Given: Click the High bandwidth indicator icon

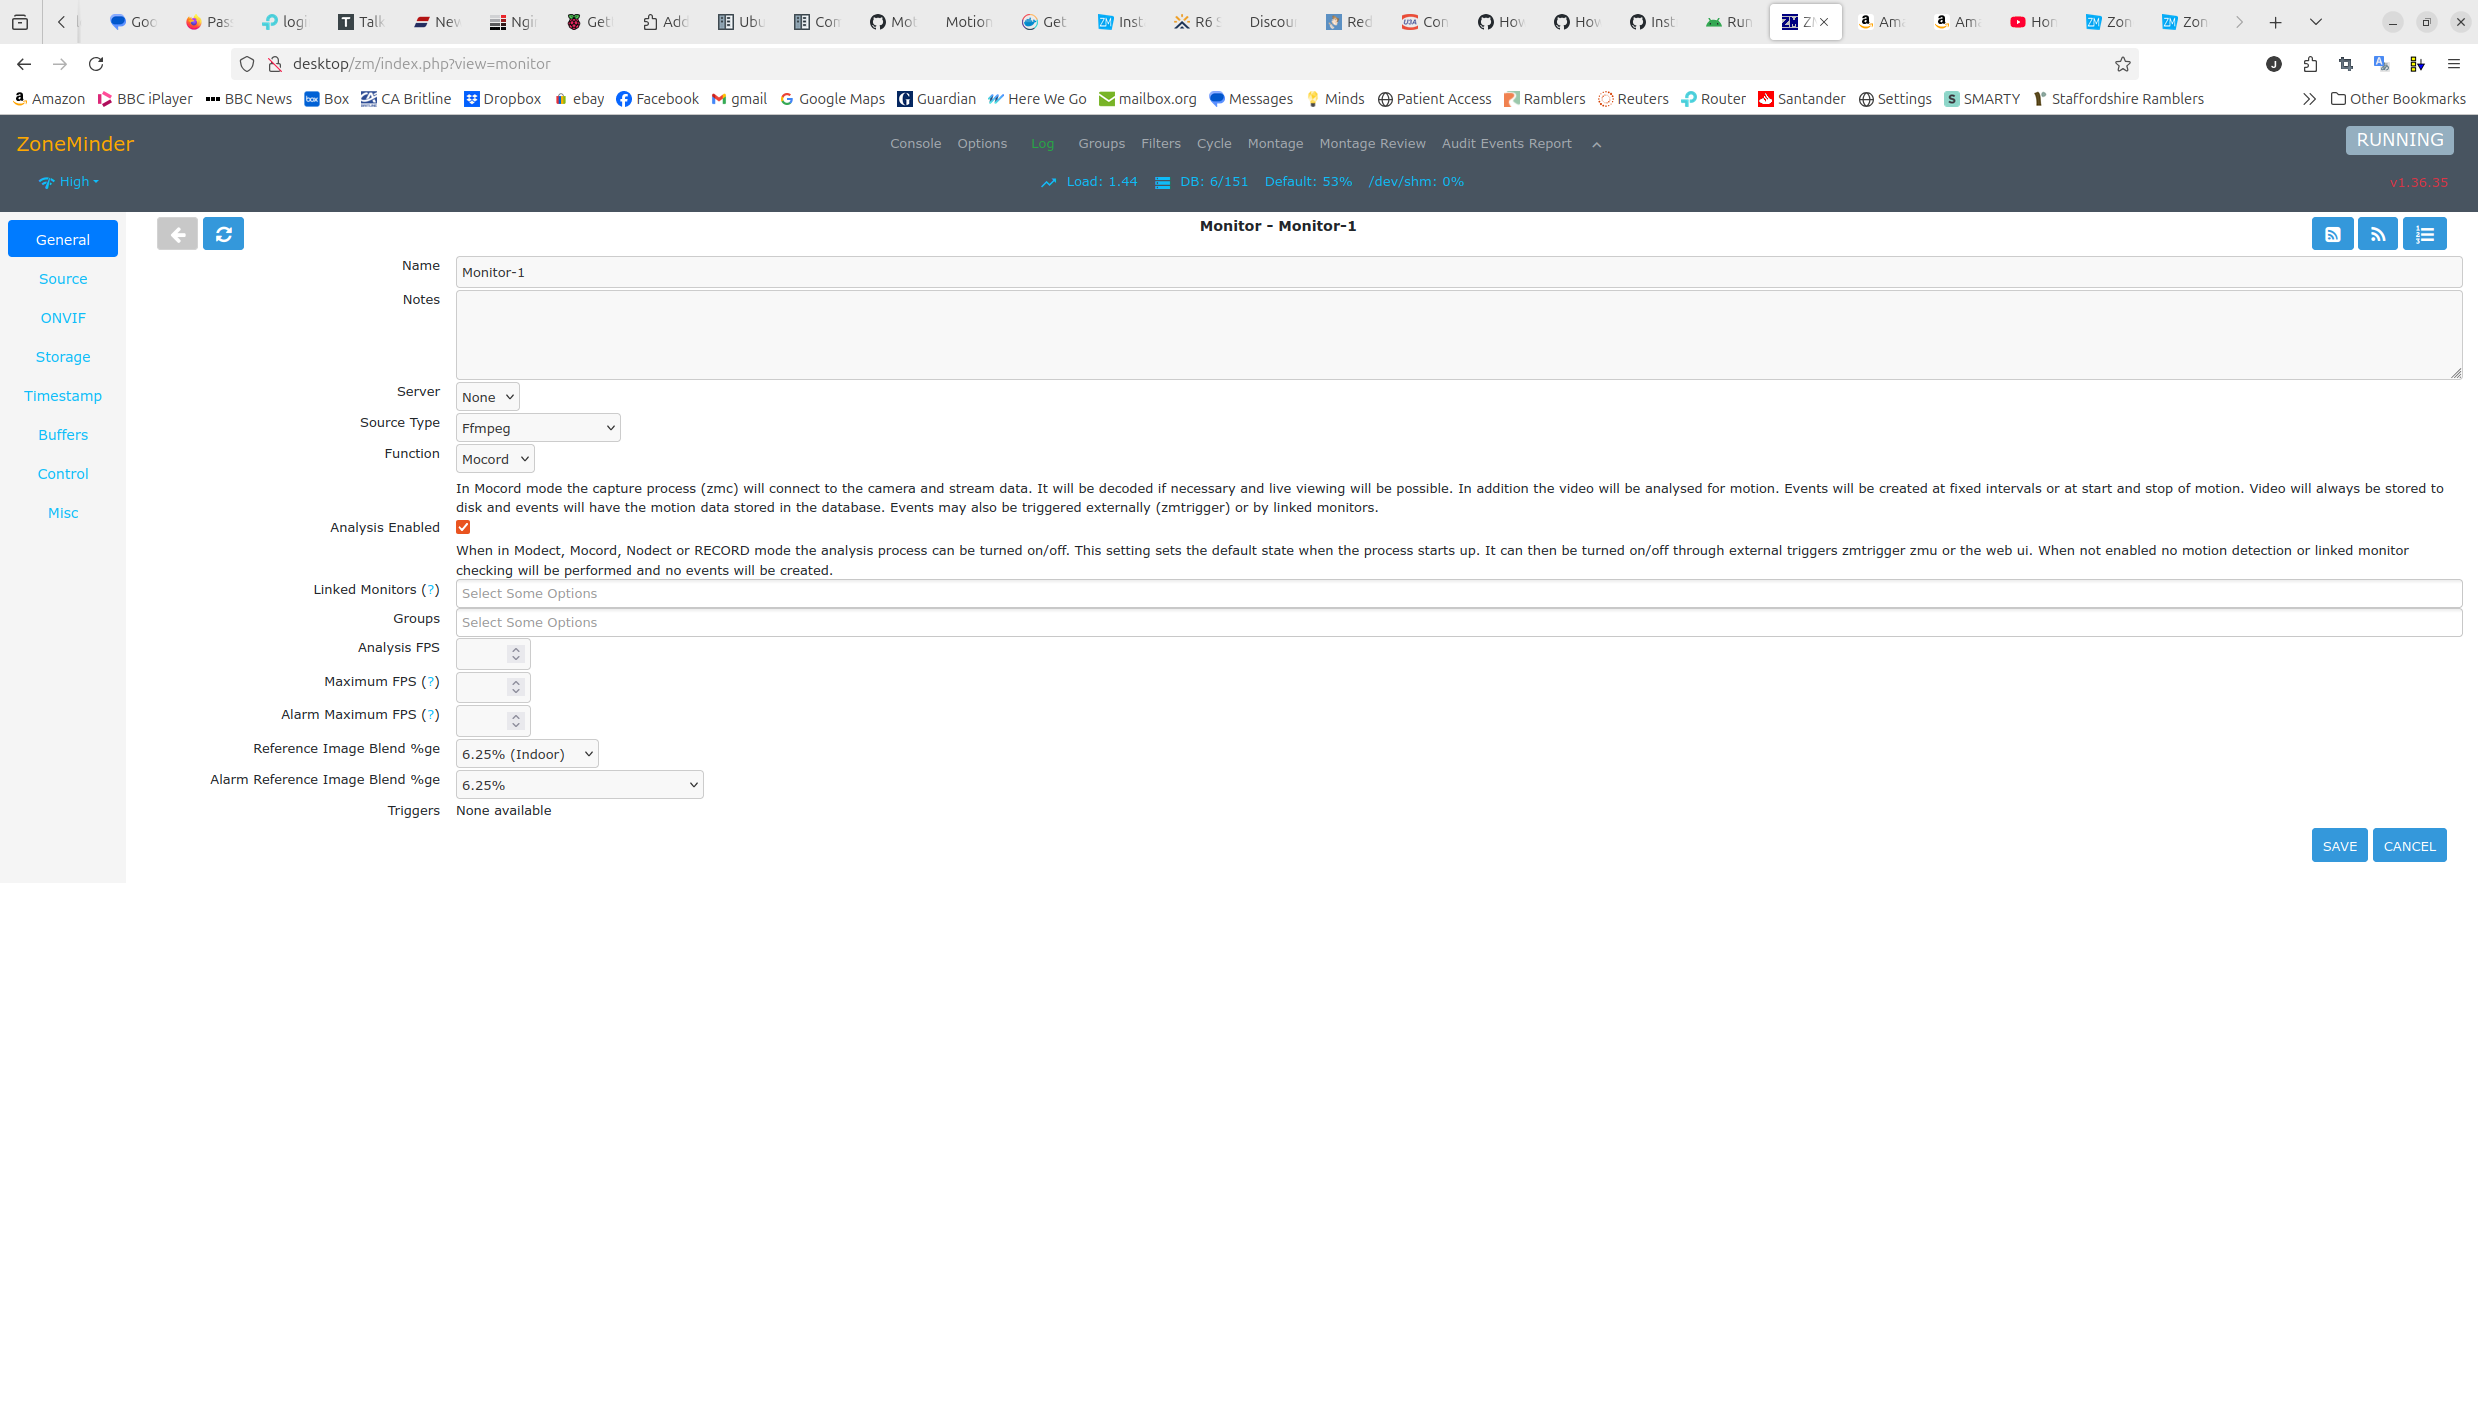Looking at the screenshot, I should click(x=46, y=180).
